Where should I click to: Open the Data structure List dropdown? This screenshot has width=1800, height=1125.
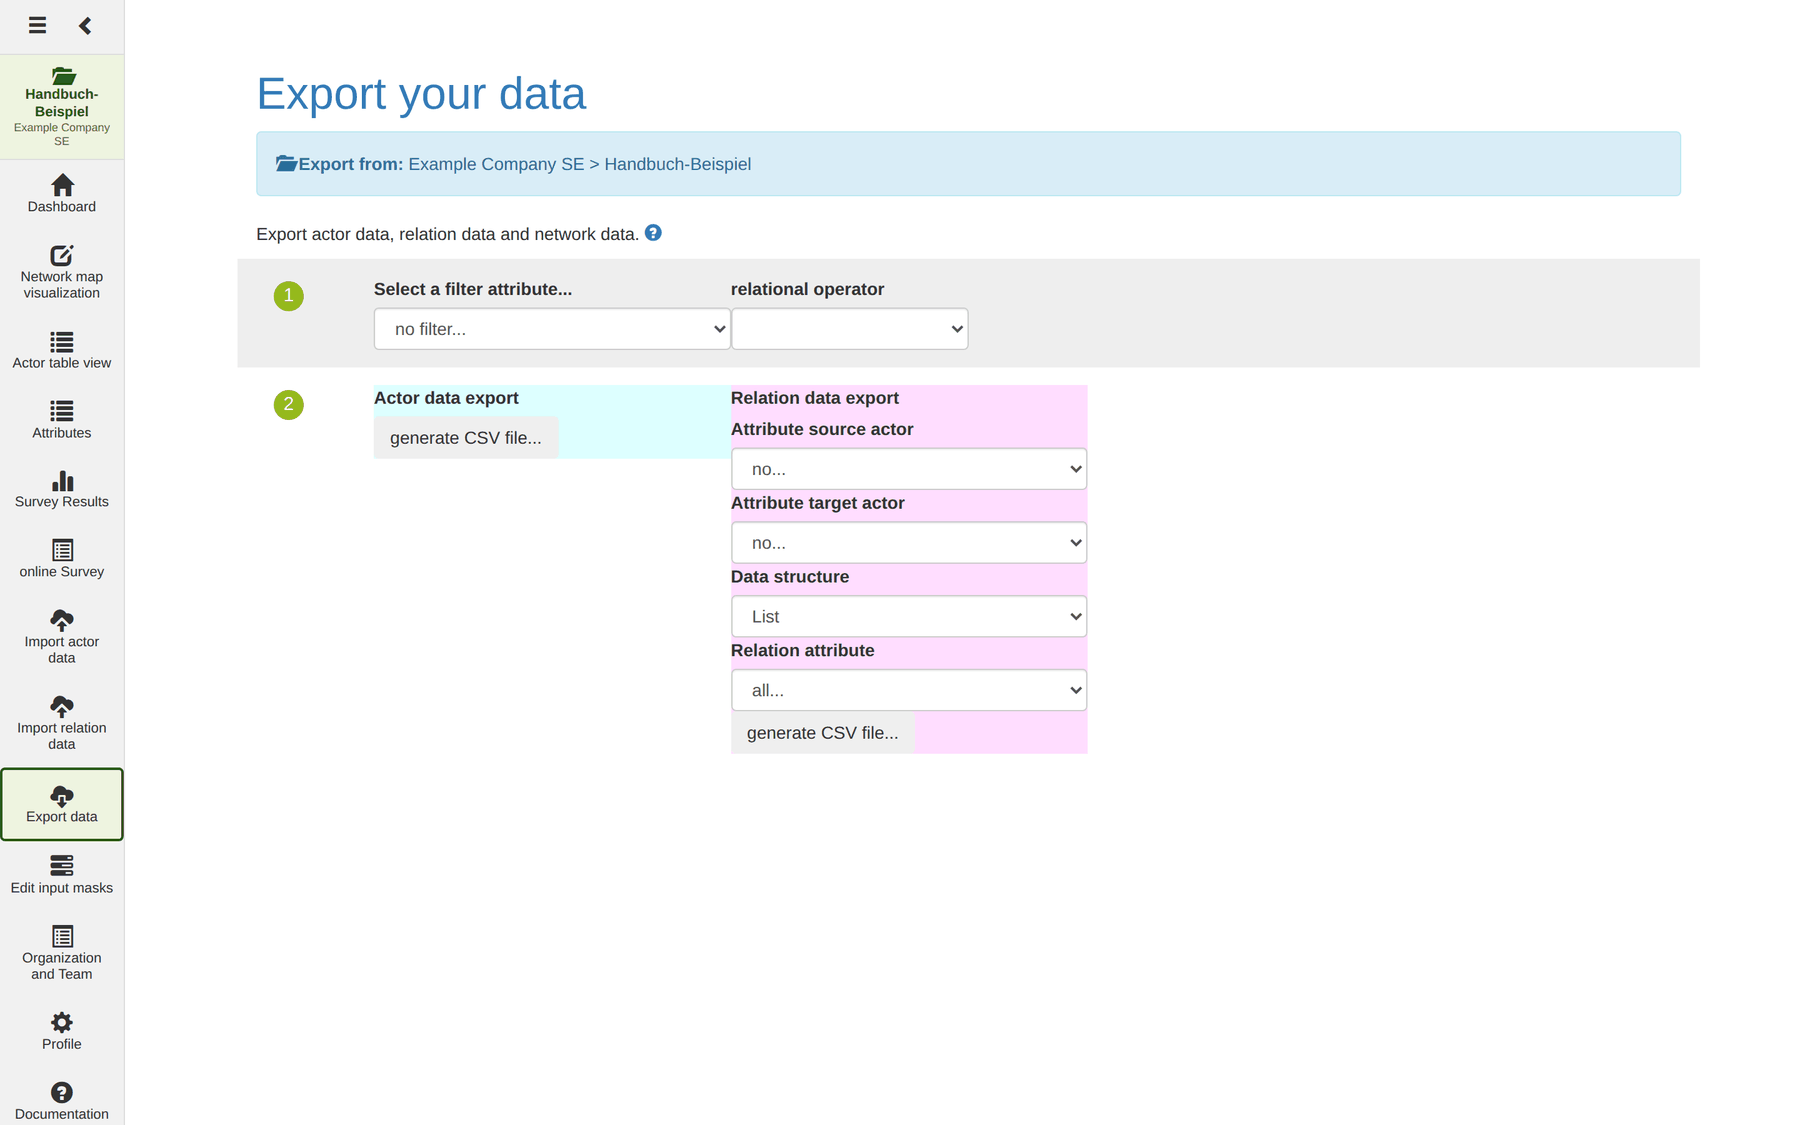pyautogui.click(x=909, y=617)
